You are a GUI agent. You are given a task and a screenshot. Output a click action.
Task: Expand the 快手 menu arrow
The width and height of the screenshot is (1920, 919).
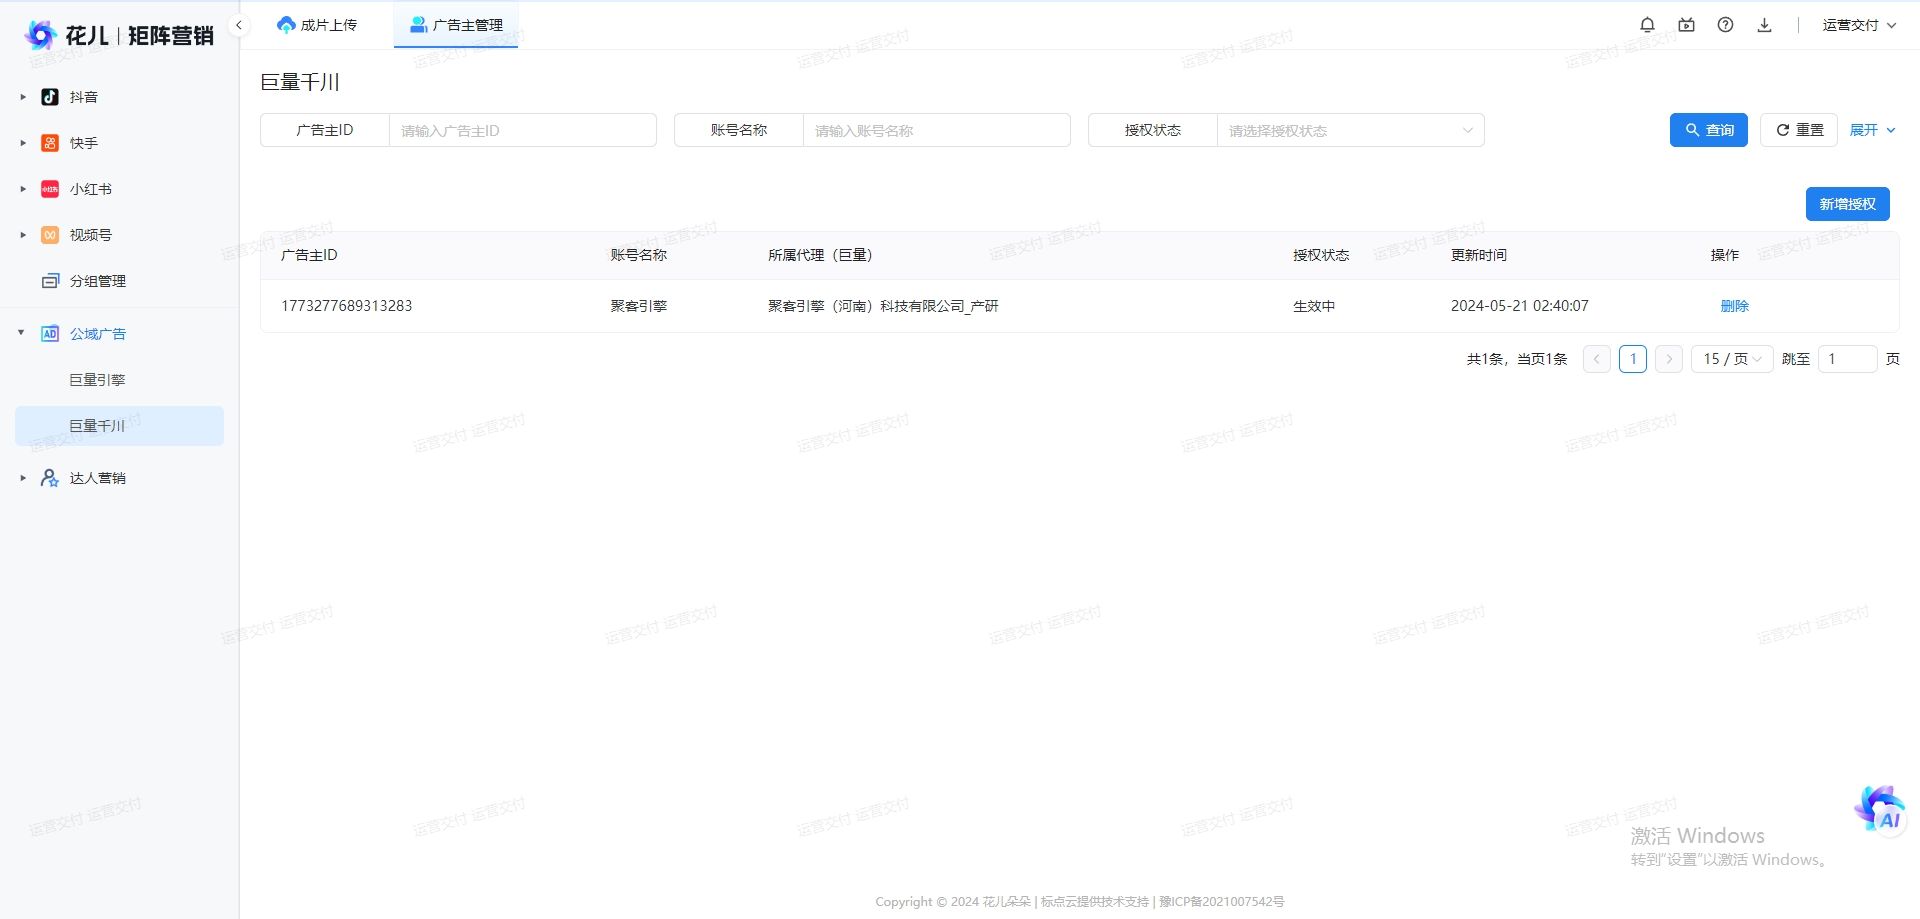pos(23,143)
